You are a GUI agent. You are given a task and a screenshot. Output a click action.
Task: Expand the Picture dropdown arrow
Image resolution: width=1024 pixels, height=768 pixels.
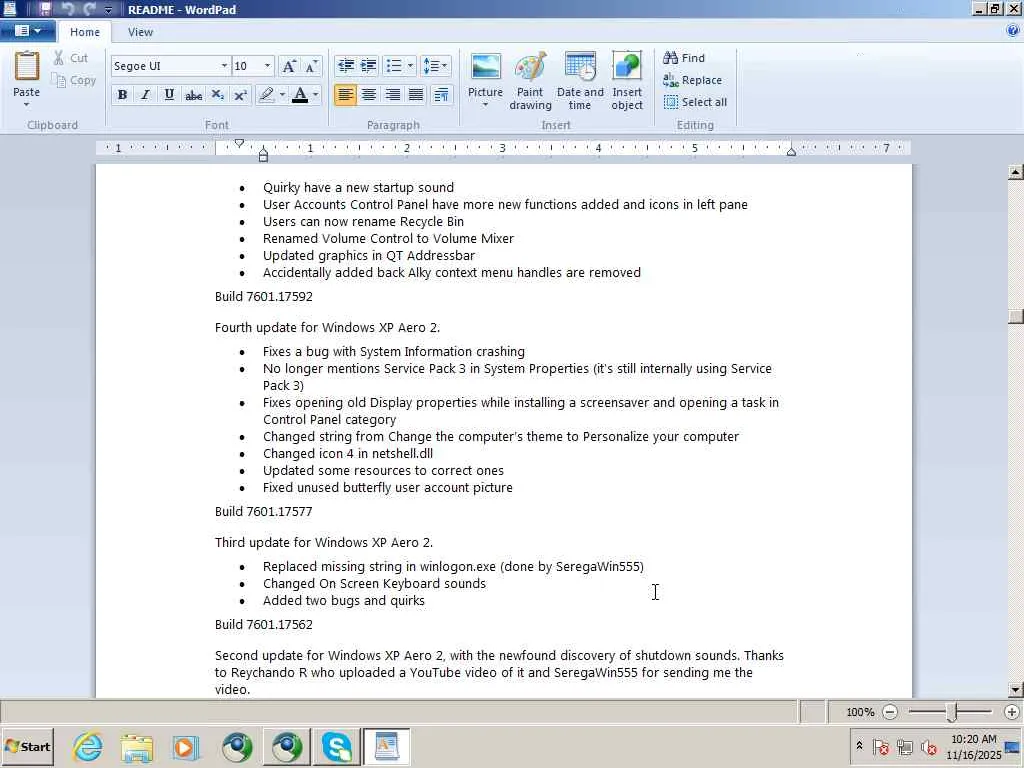[485, 105]
